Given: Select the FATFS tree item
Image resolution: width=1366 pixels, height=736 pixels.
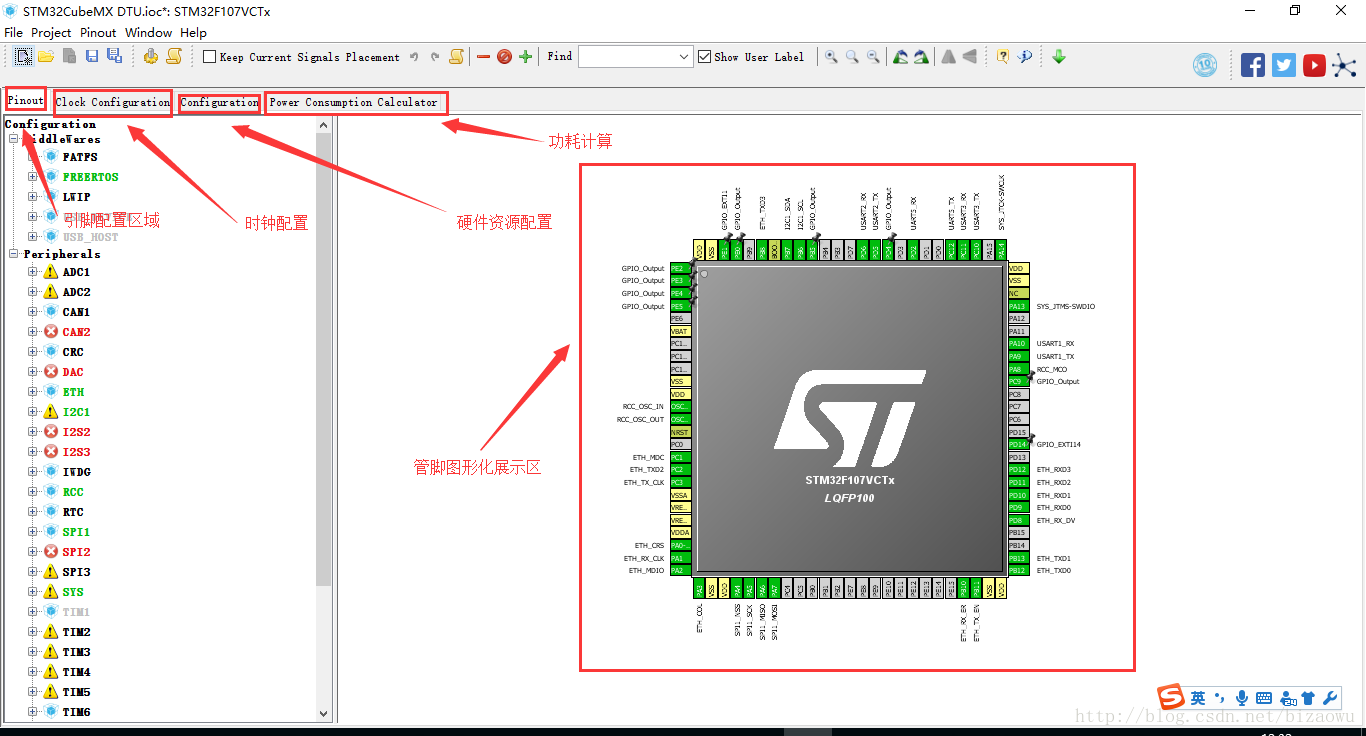Looking at the screenshot, I should [x=80, y=157].
